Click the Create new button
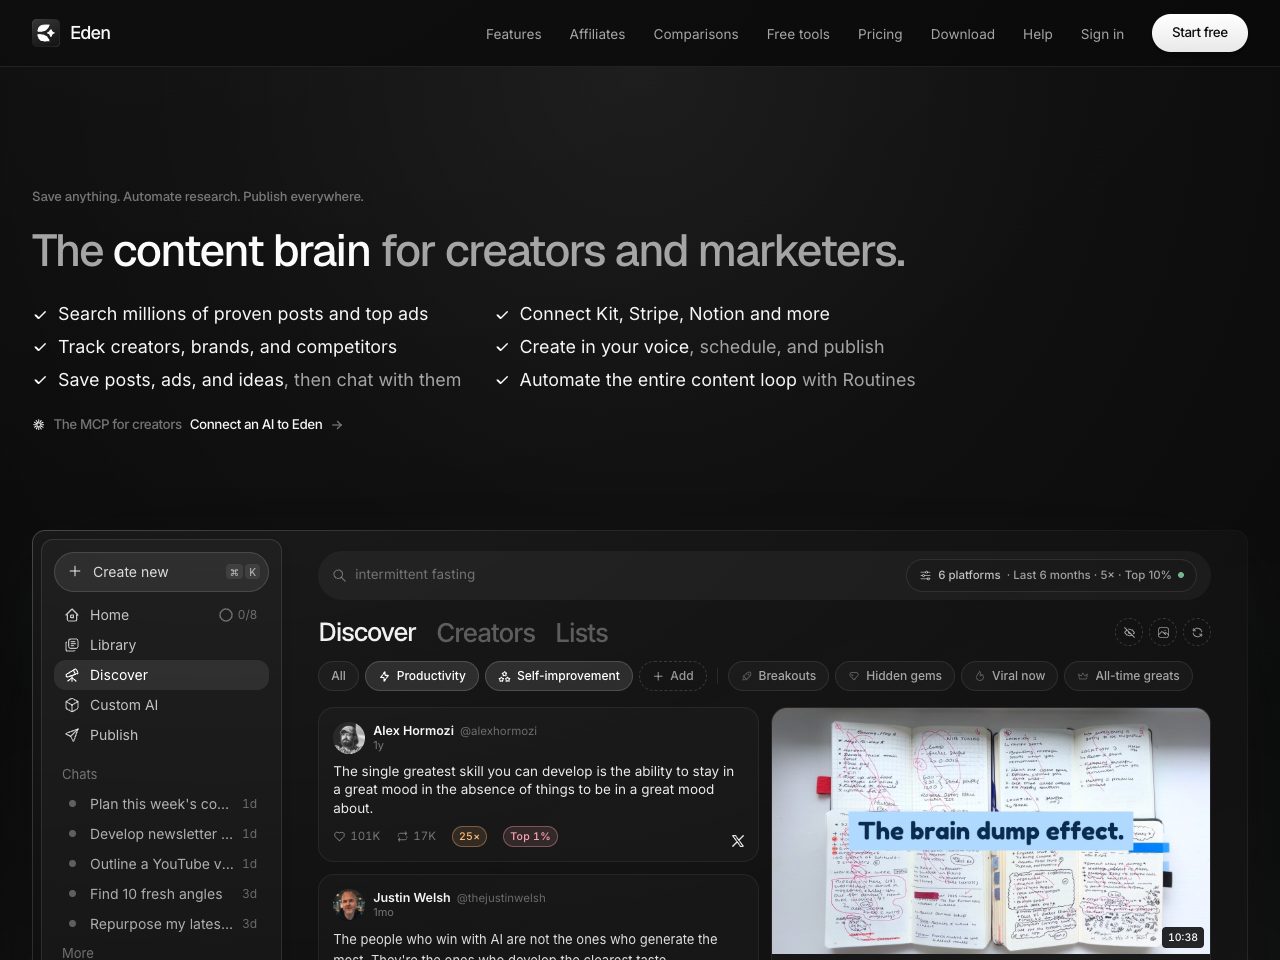 161,572
